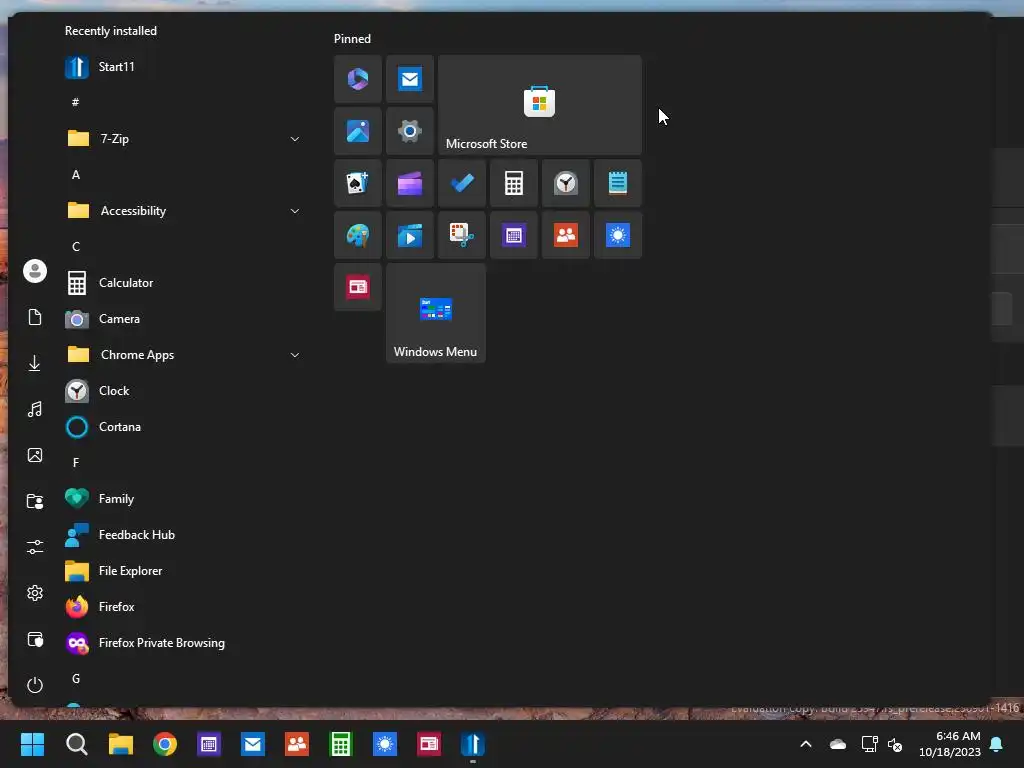Click the user account avatar in sidebar
1024x768 pixels.
(x=35, y=271)
